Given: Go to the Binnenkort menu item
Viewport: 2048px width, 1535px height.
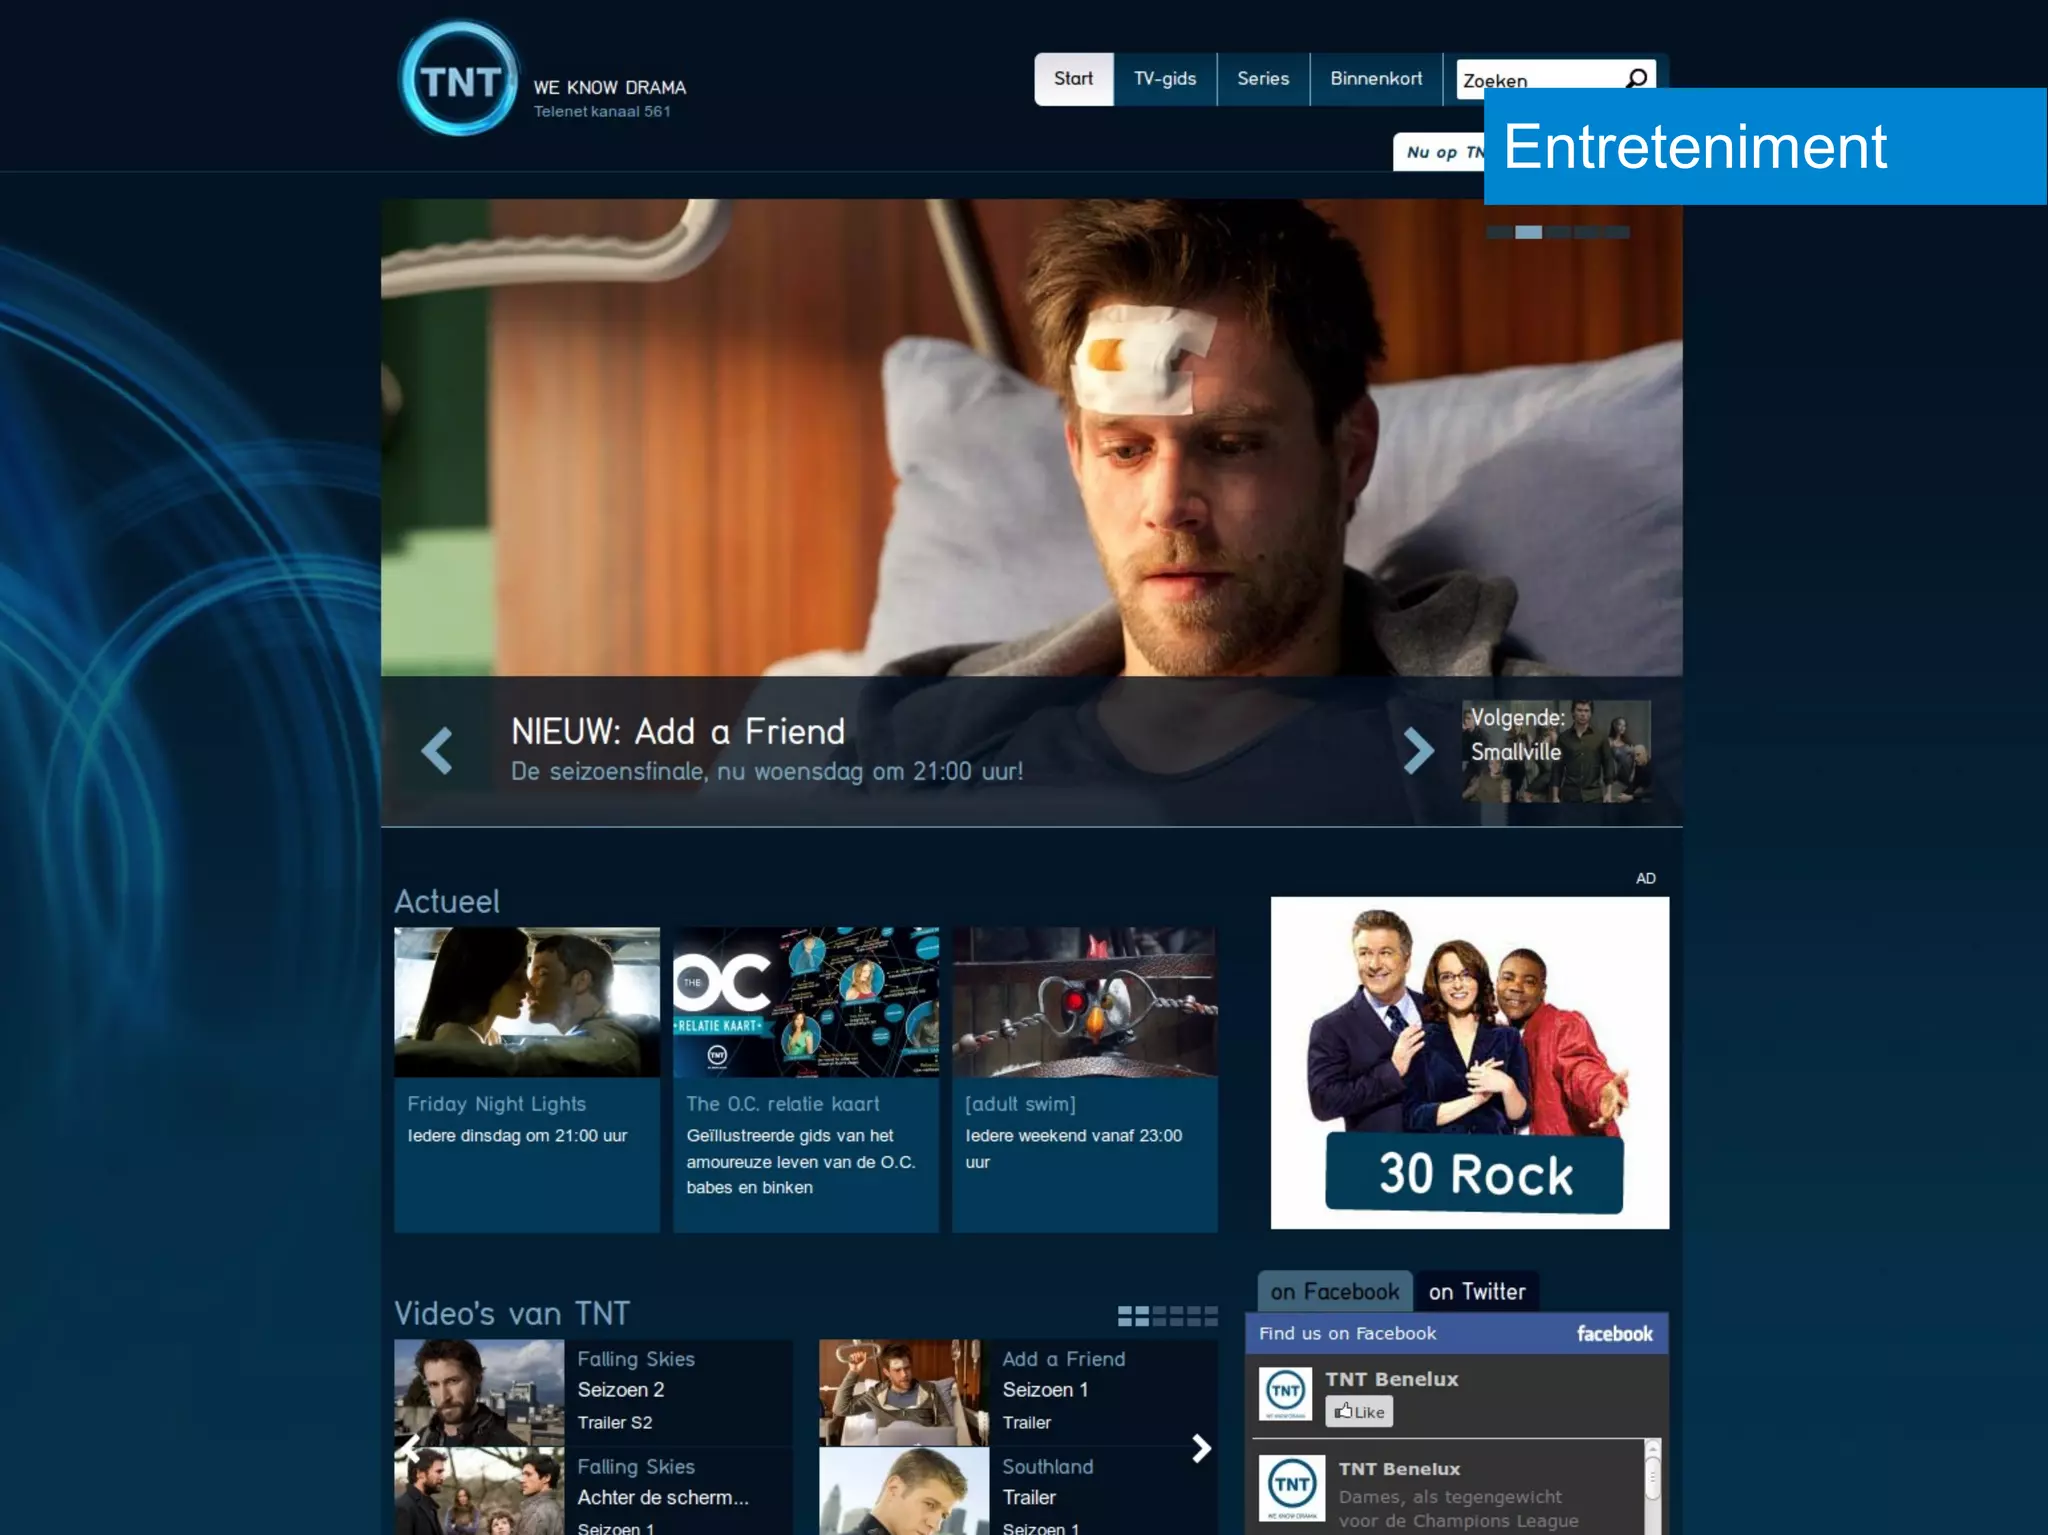Looking at the screenshot, I should (1375, 79).
